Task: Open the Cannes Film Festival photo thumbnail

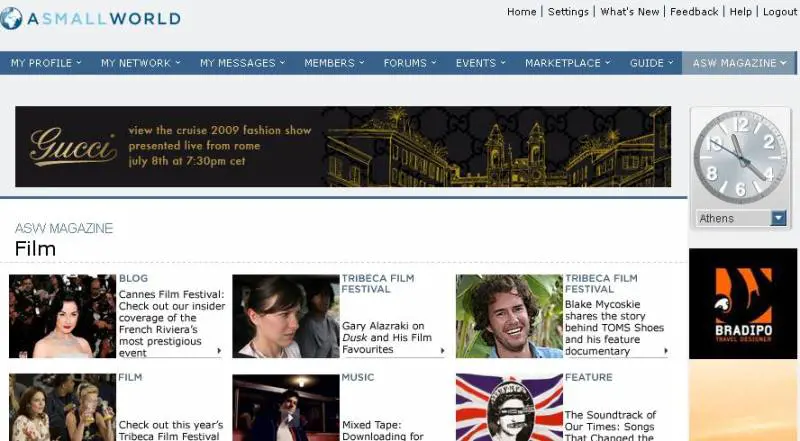Action: click(x=62, y=316)
